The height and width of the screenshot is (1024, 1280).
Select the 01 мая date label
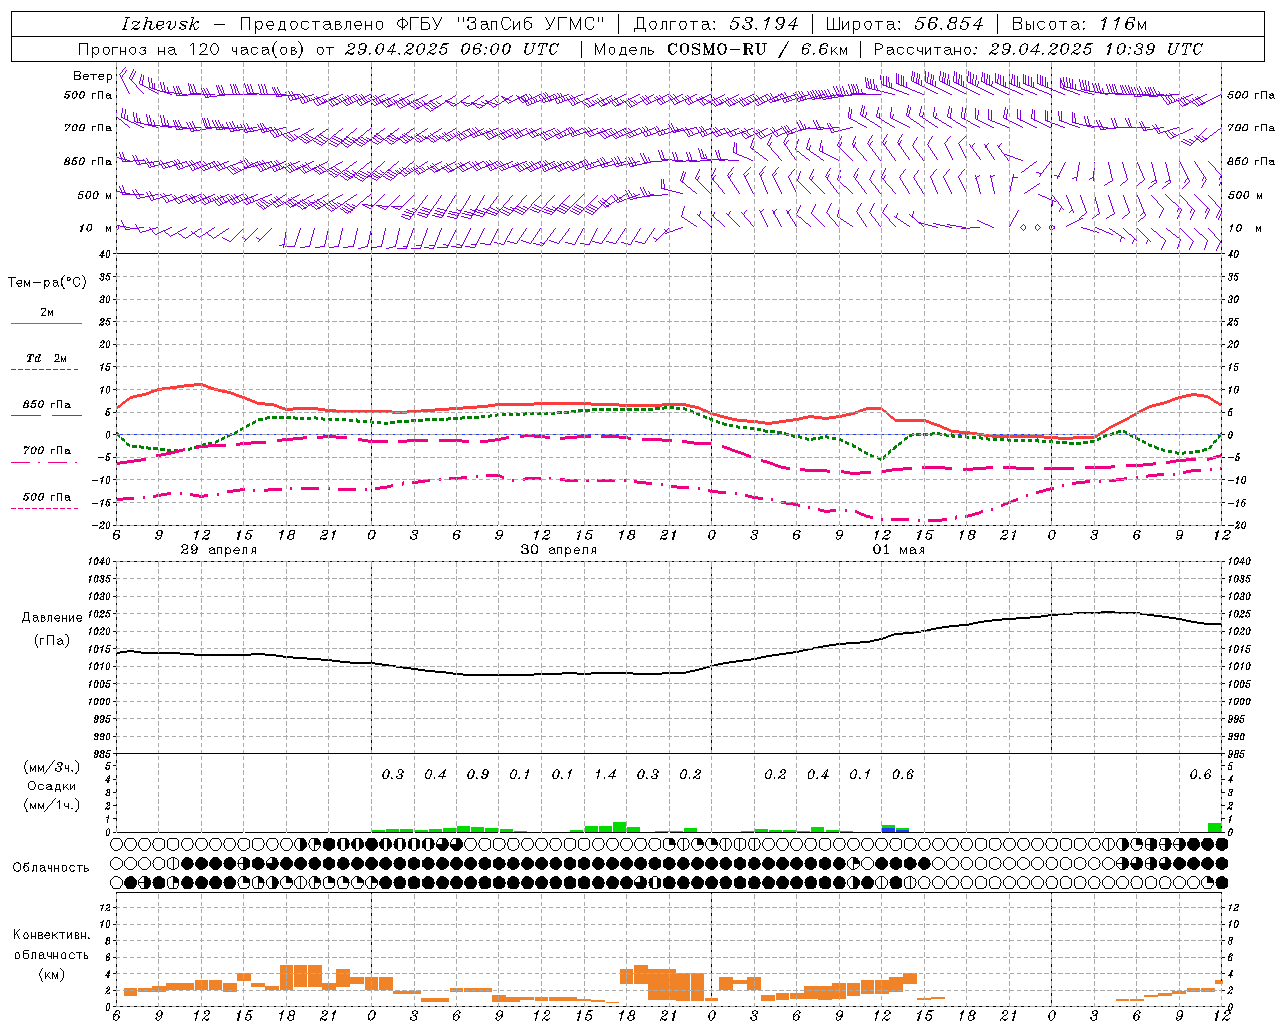click(x=899, y=550)
